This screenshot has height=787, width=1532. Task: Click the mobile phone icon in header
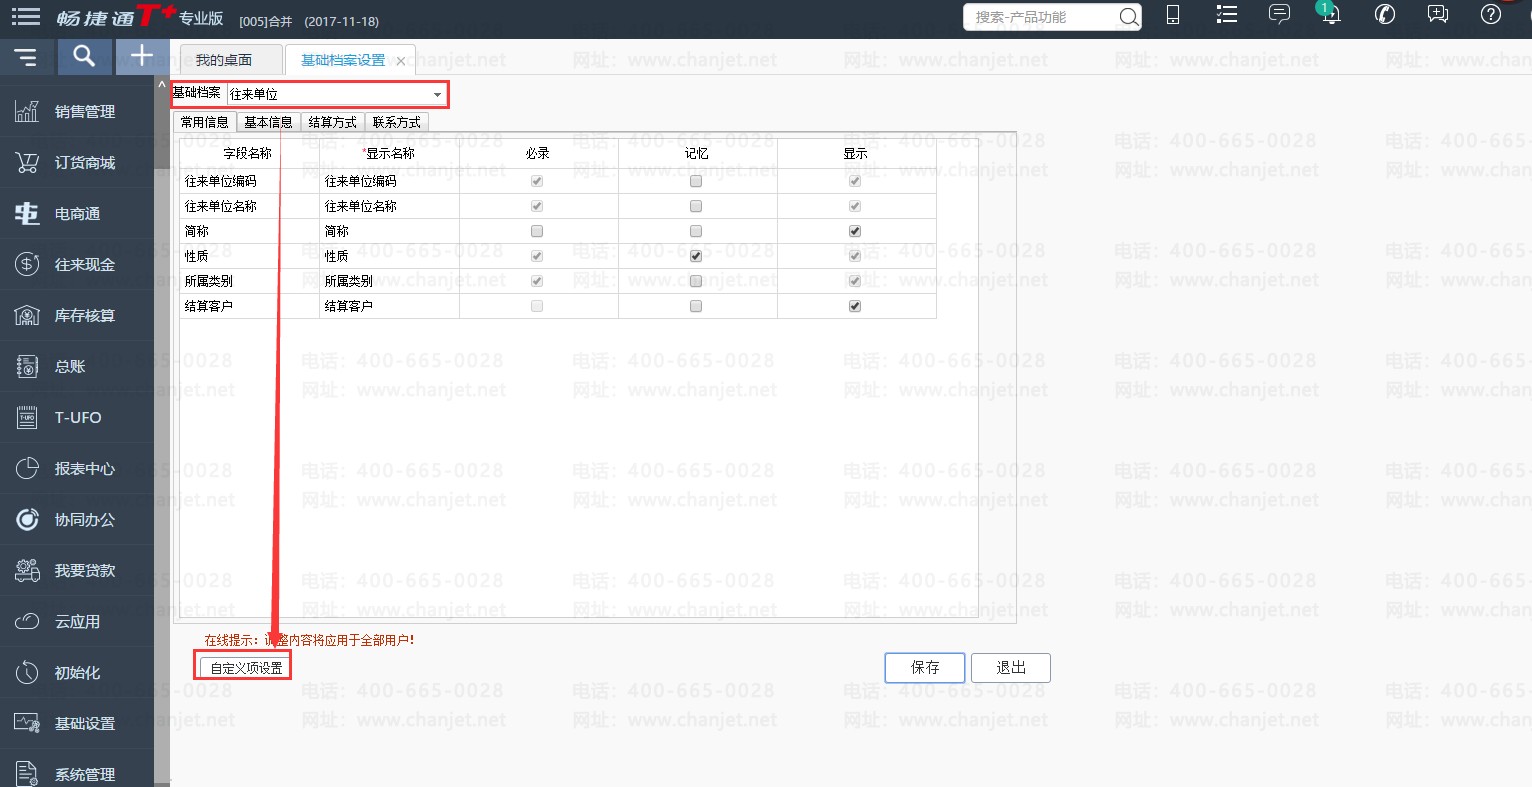click(x=1173, y=15)
